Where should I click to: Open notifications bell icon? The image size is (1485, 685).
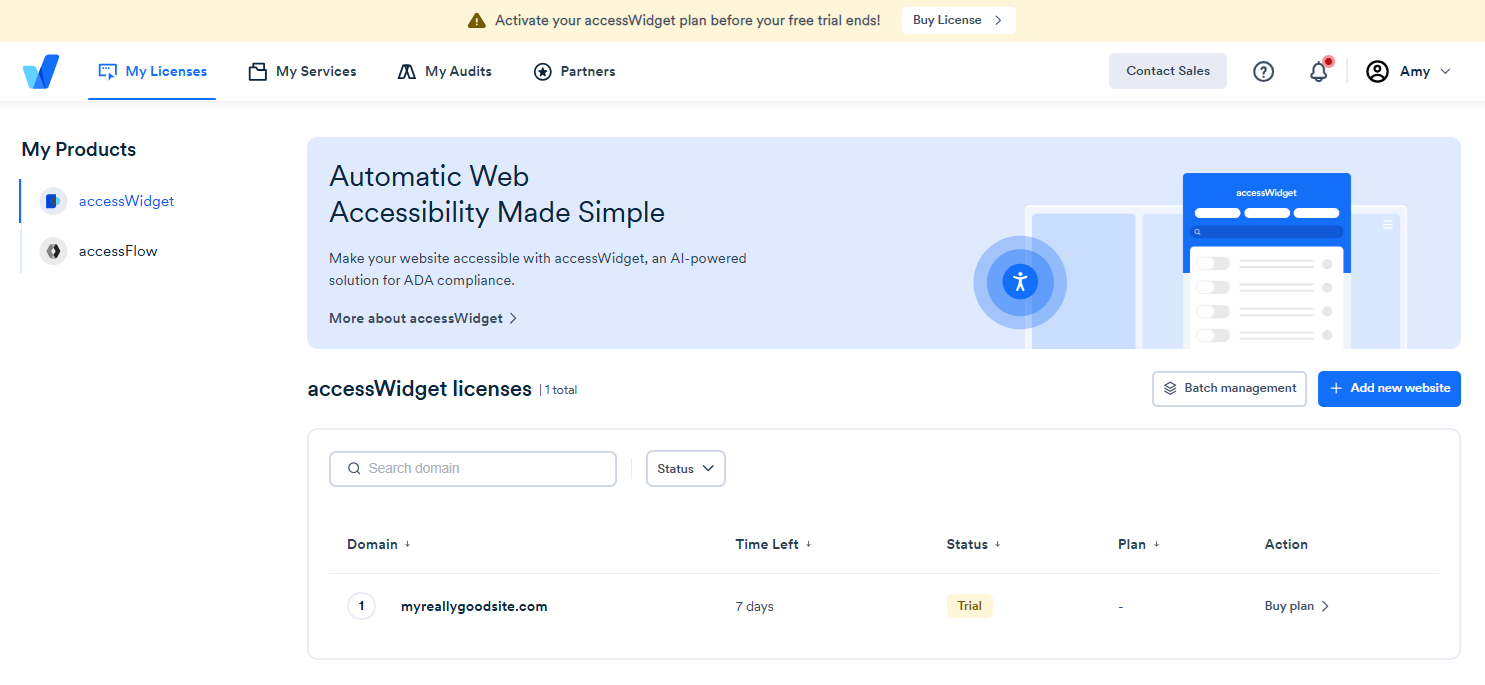tap(1319, 72)
